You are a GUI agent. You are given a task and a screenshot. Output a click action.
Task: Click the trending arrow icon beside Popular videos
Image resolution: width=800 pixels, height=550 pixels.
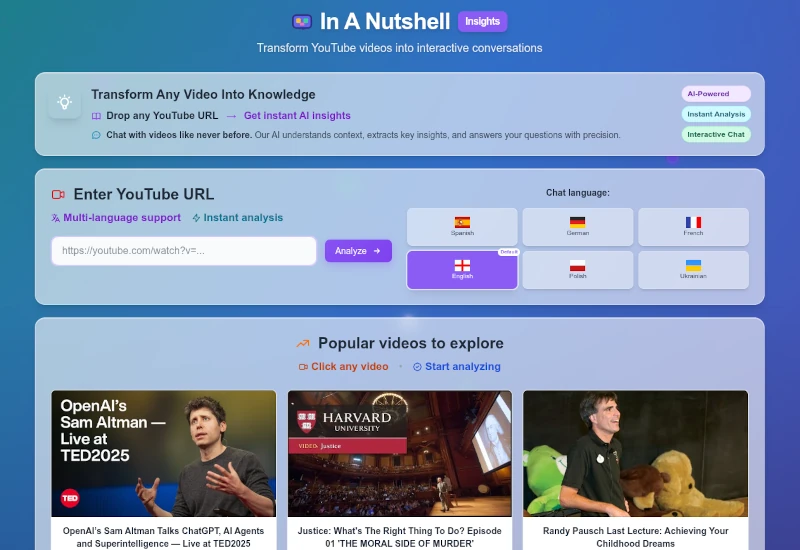pos(303,343)
